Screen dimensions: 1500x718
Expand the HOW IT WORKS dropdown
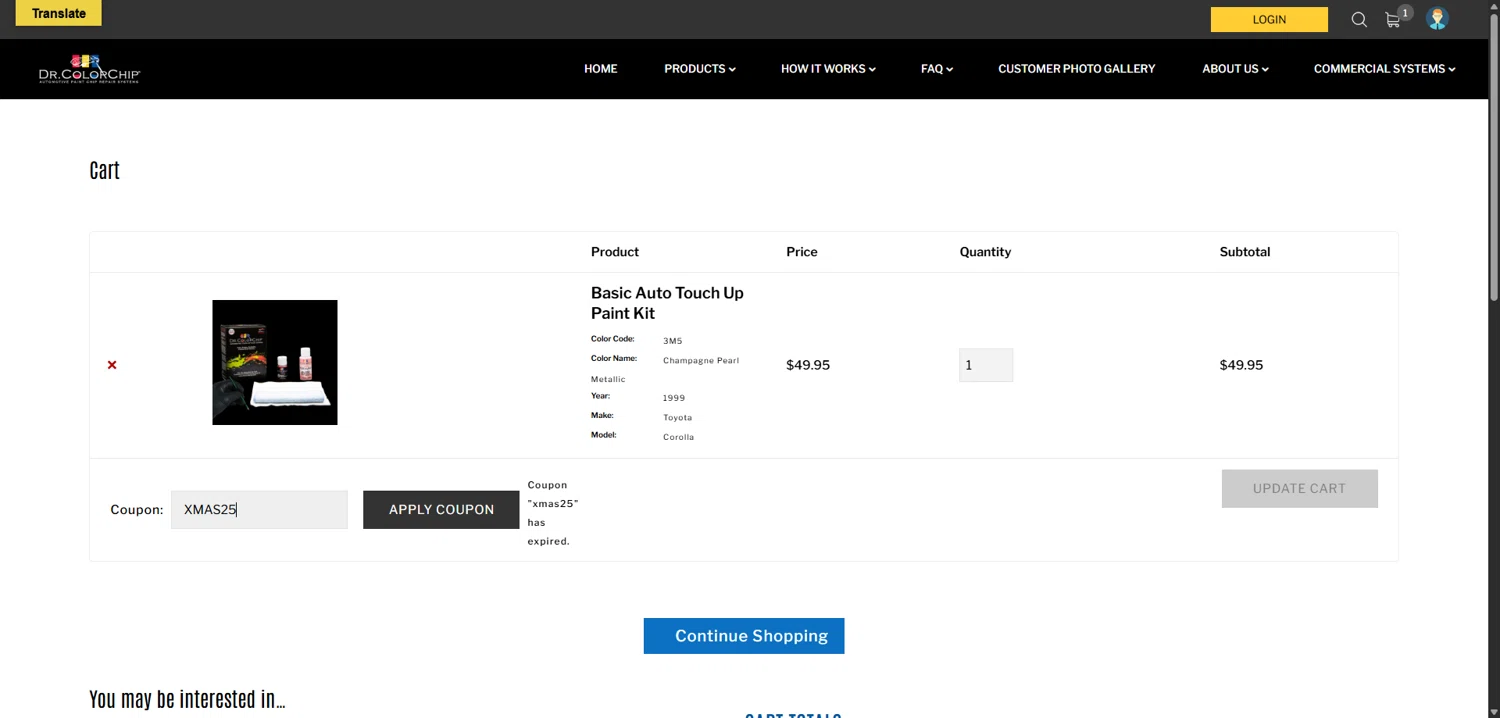[x=828, y=69]
